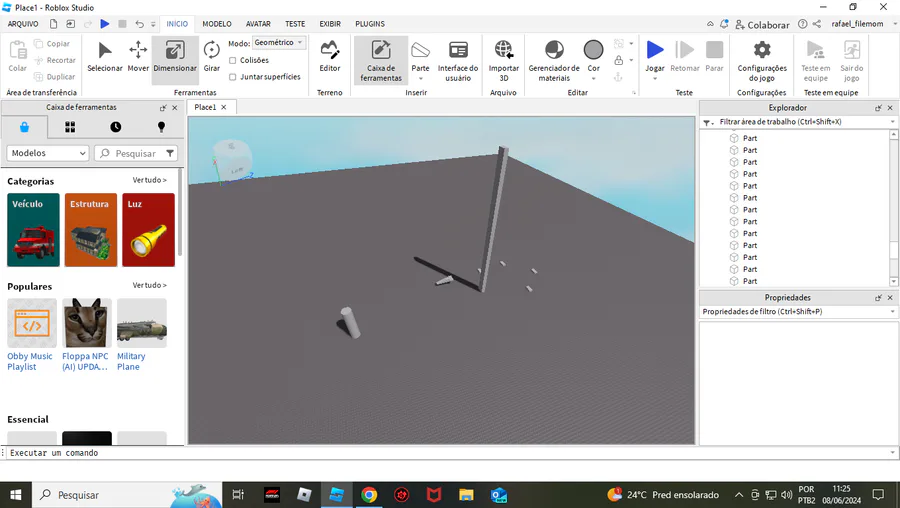Open the Estrutura category card
900x508 pixels.
pos(91,230)
